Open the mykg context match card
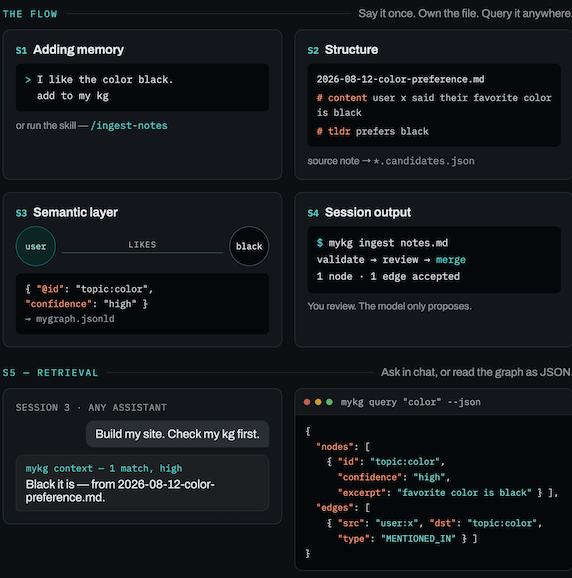572x578 pixels. 142,483
